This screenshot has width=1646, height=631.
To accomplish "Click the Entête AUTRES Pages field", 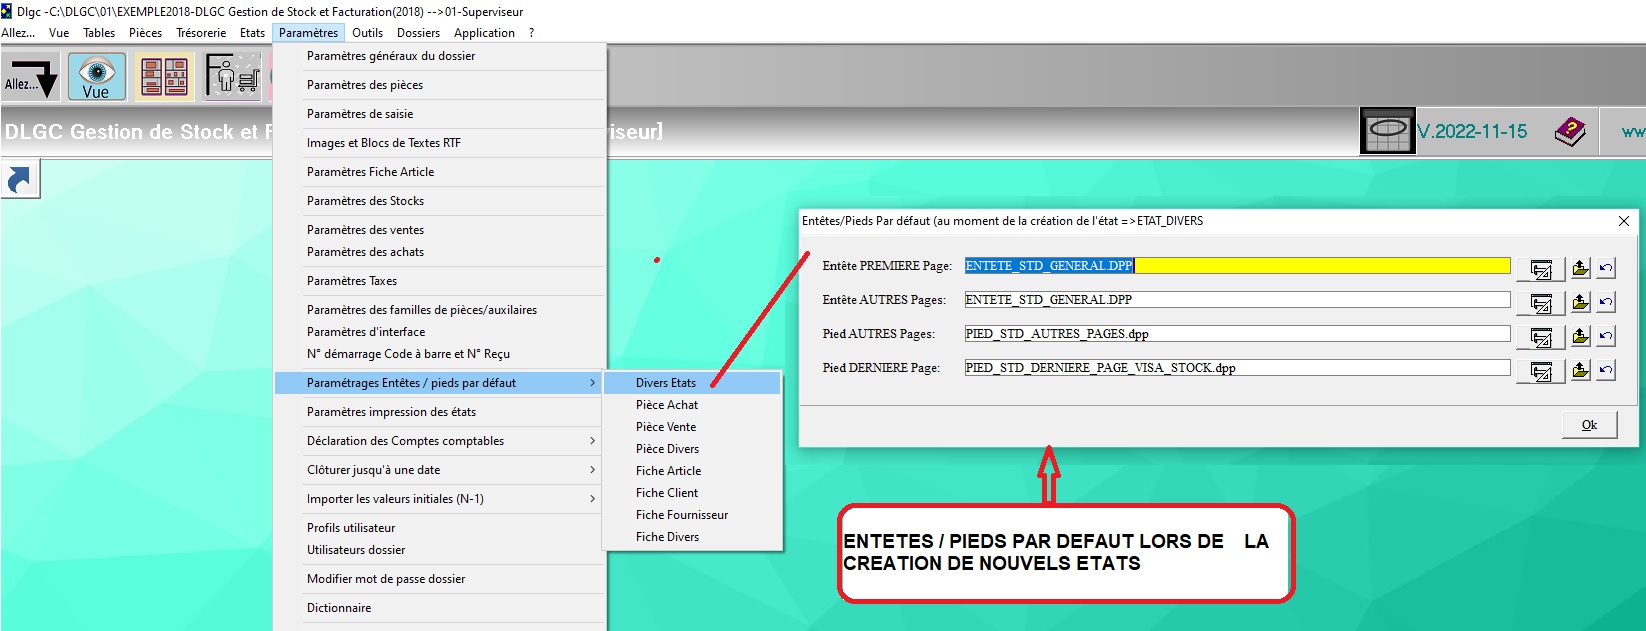I will pyautogui.click(x=1237, y=300).
